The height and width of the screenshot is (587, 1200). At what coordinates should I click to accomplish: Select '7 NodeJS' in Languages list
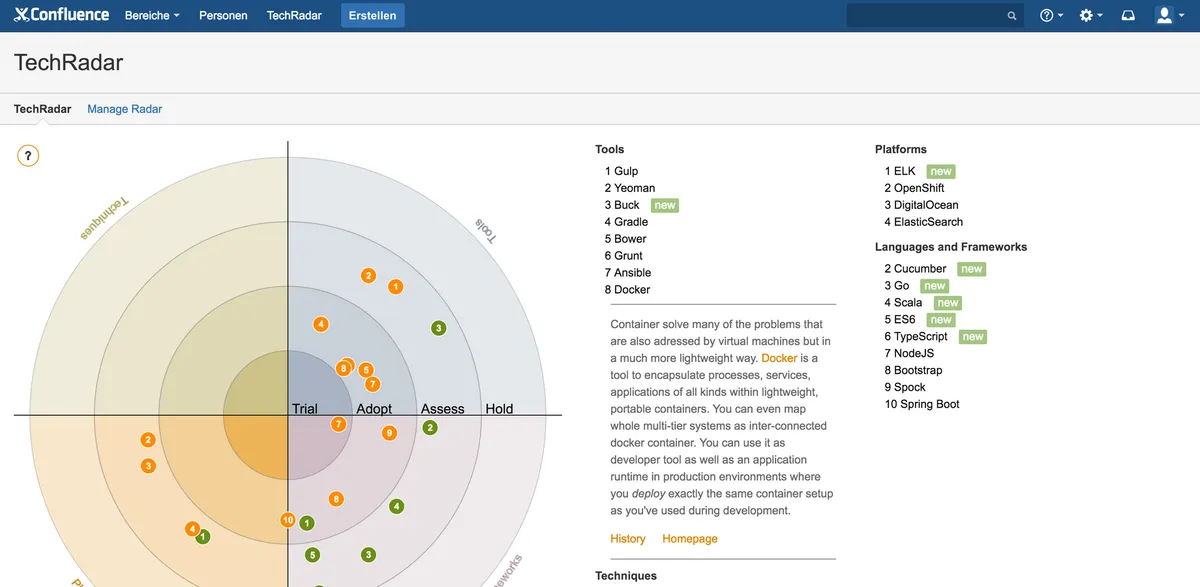(x=910, y=354)
